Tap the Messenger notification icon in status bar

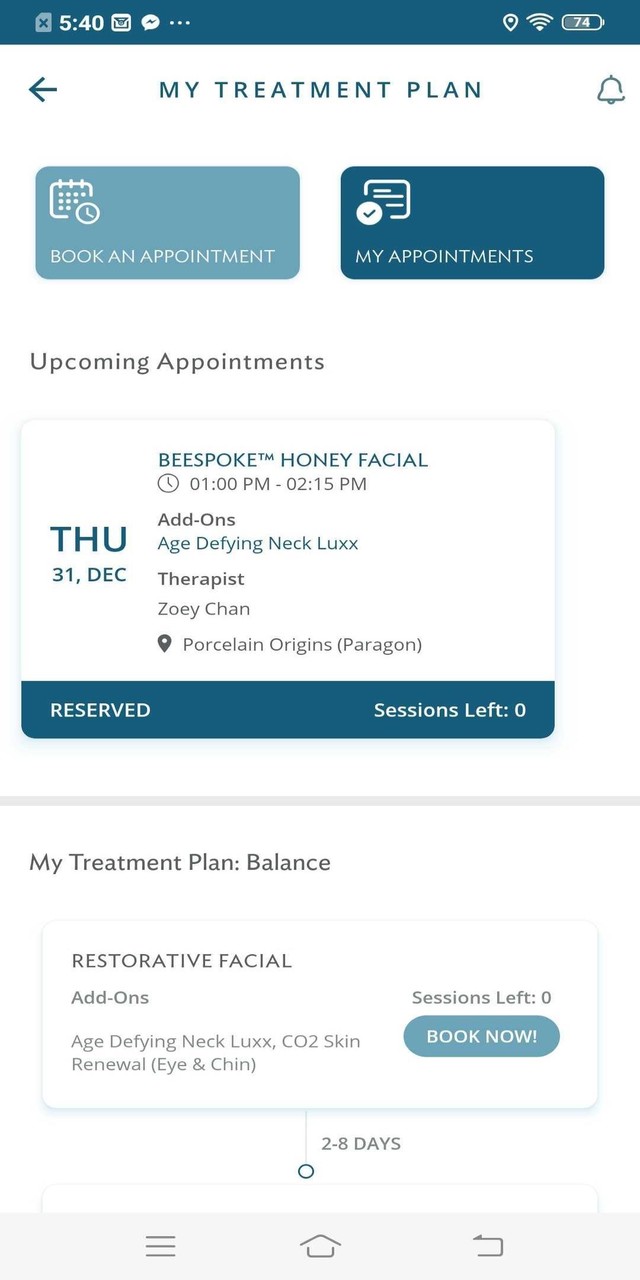[x=150, y=22]
